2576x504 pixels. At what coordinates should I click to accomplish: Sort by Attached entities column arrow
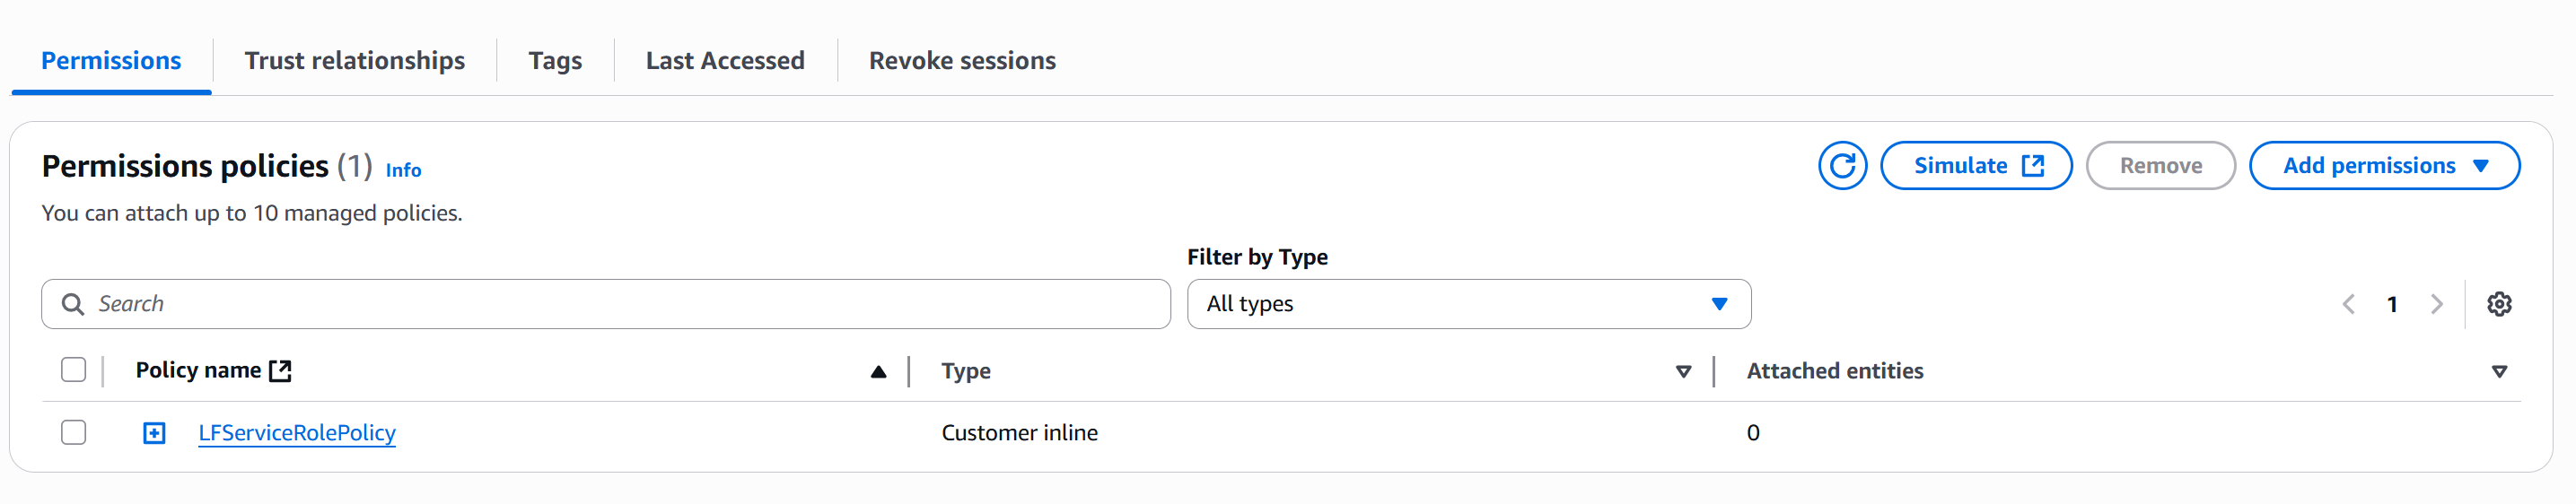[x=2499, y=372]
